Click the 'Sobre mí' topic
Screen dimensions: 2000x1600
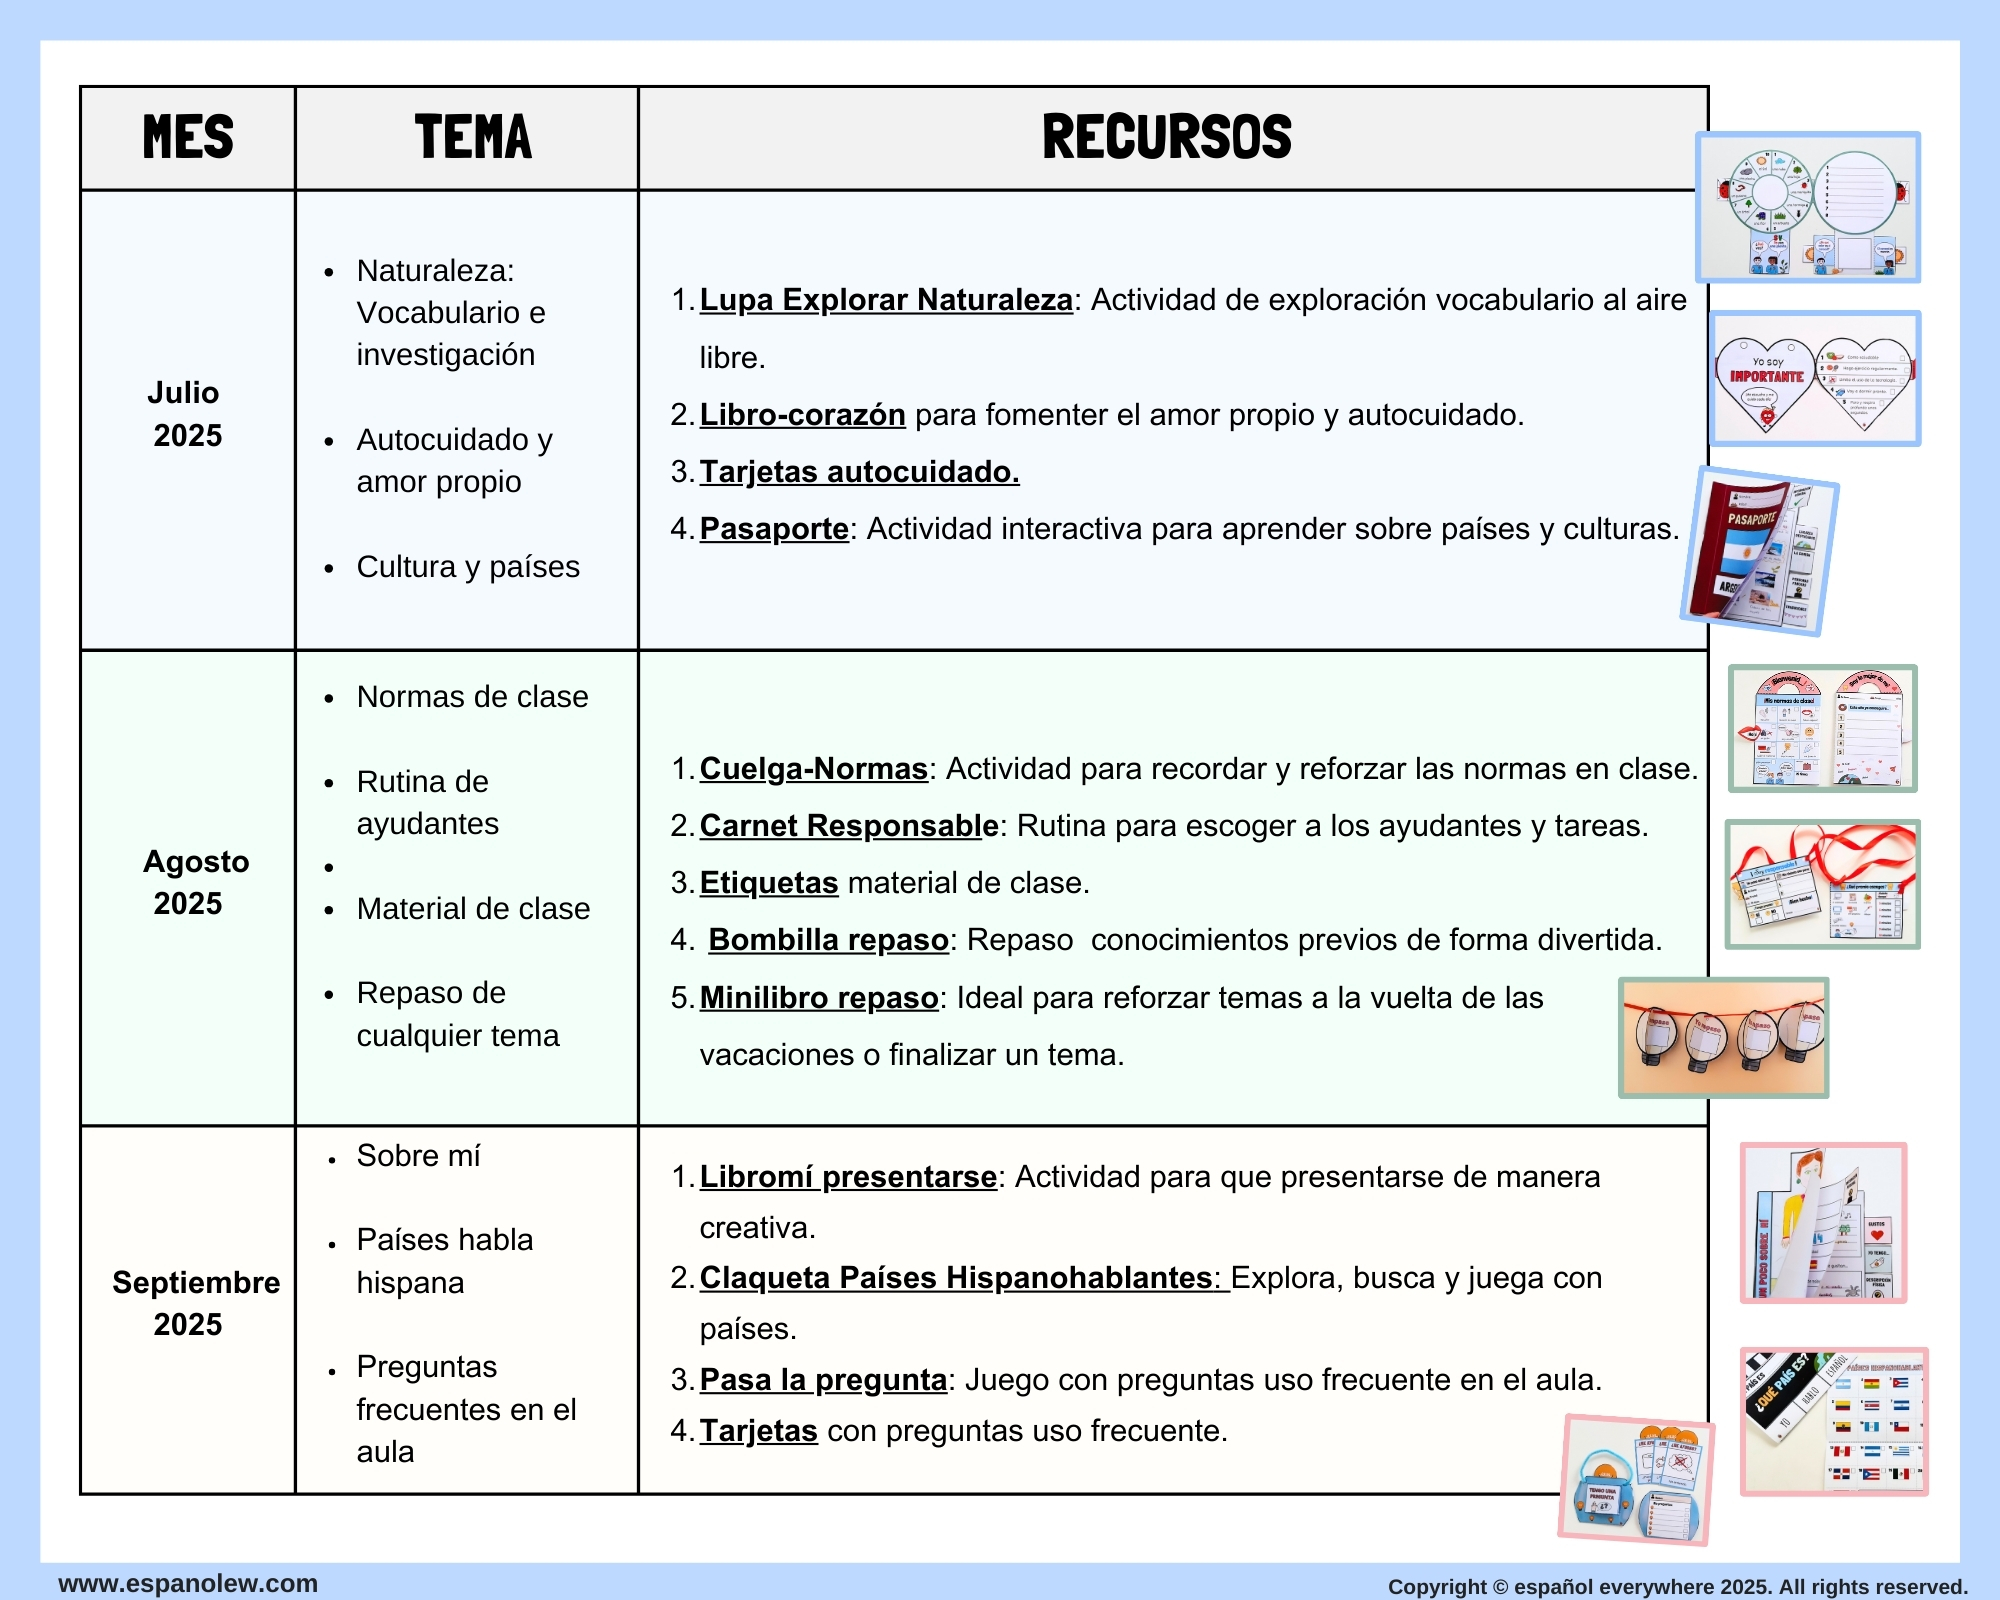pos(418,1156)
